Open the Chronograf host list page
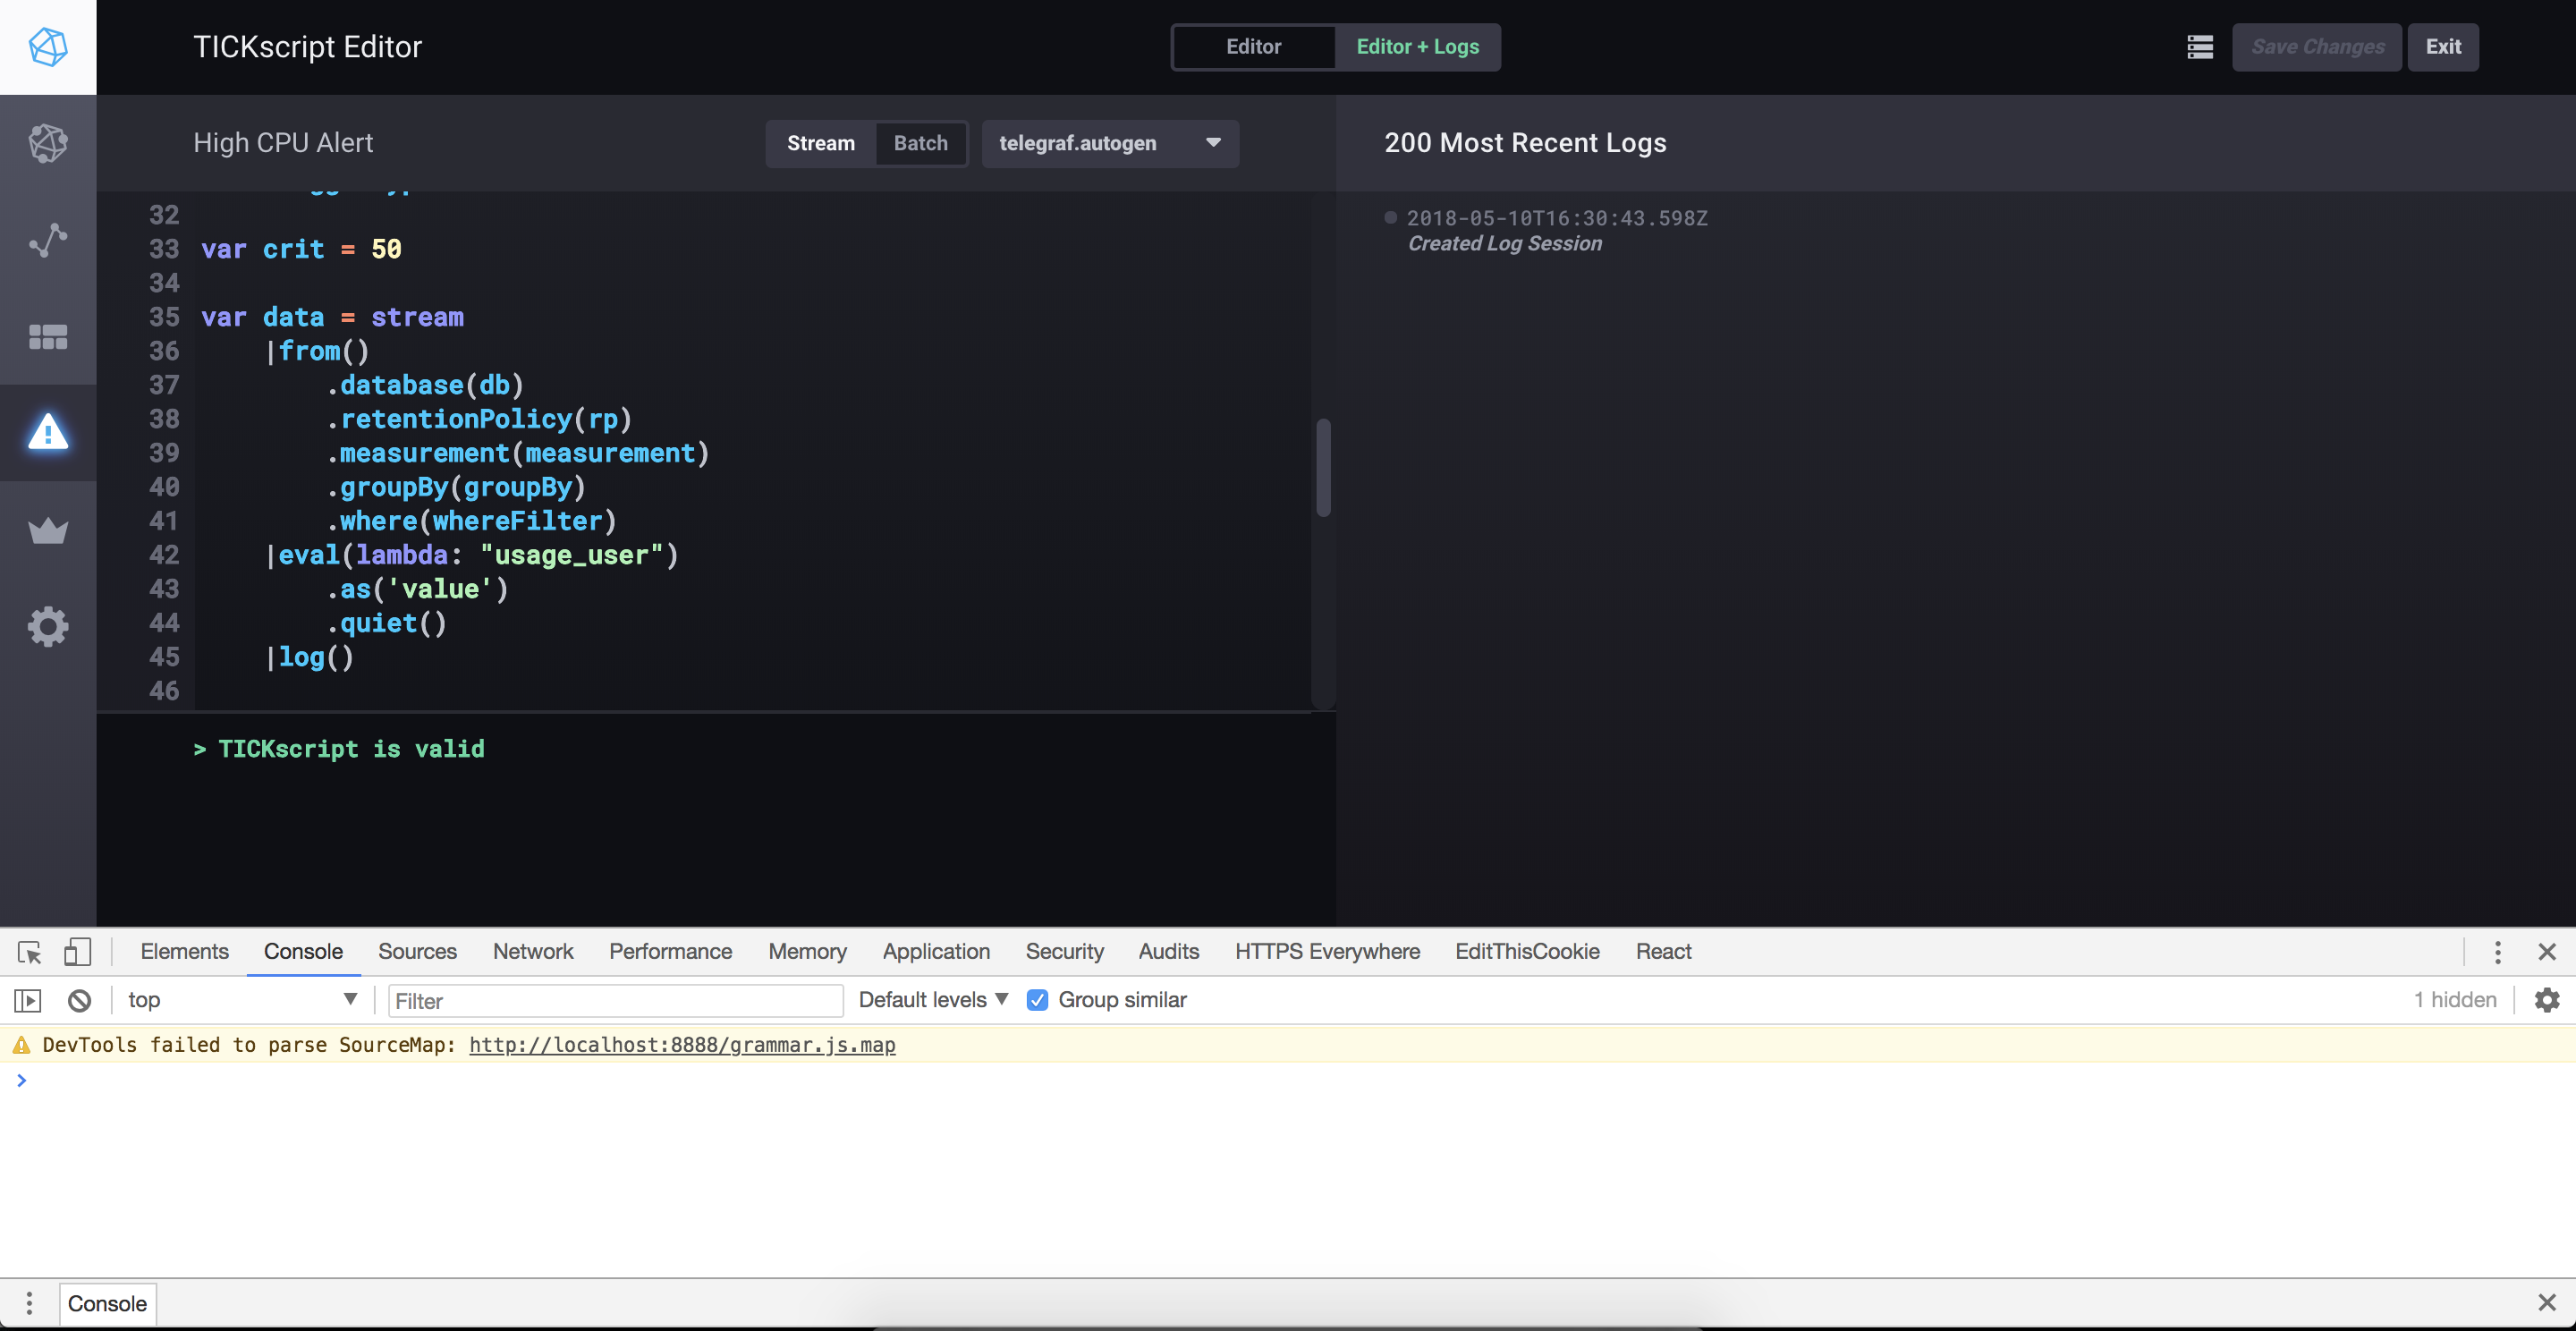 [48, 143]
